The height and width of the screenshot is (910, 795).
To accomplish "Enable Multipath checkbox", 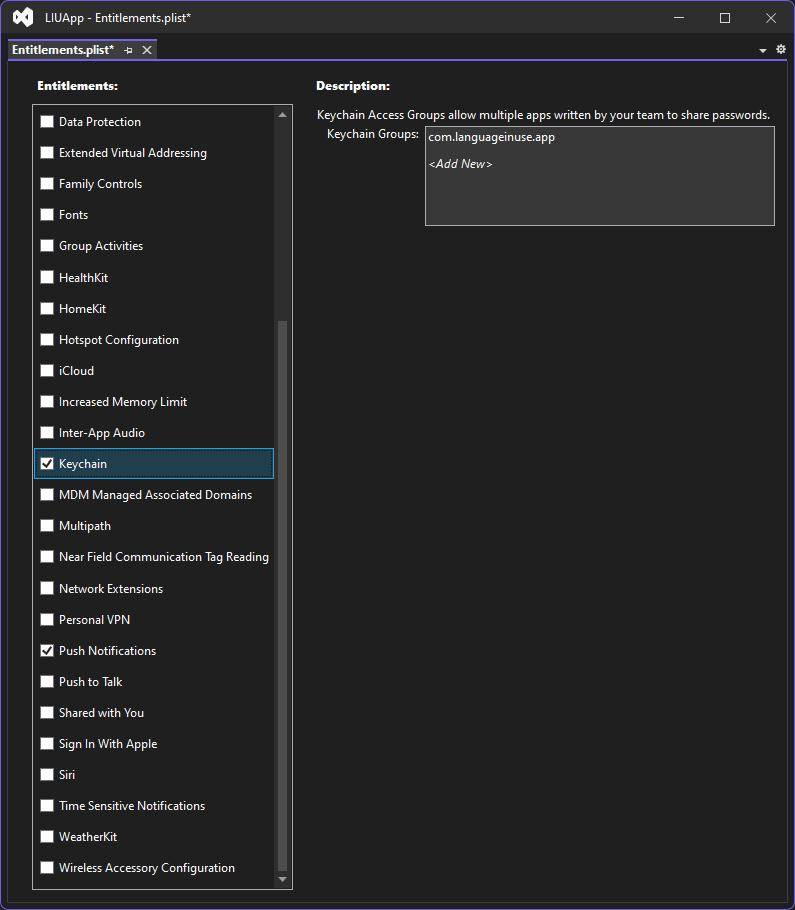I will click(x=47, y=526).
